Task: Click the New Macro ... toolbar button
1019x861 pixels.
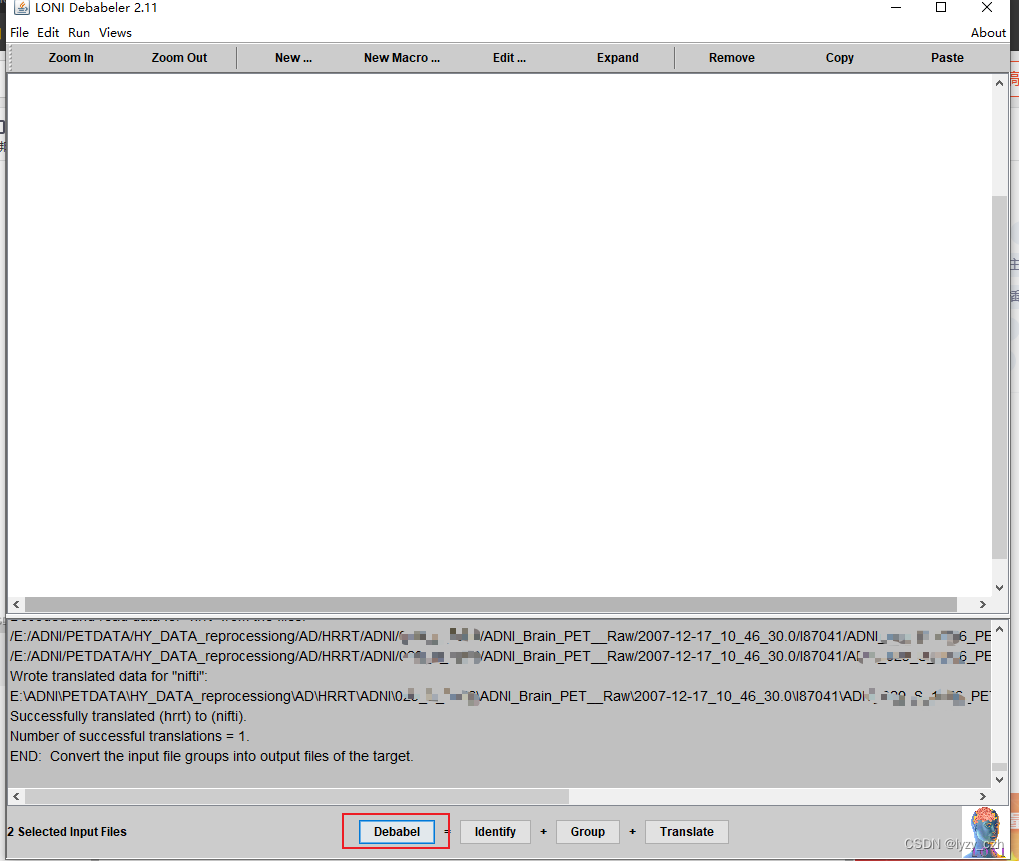Action: [402, 58]
